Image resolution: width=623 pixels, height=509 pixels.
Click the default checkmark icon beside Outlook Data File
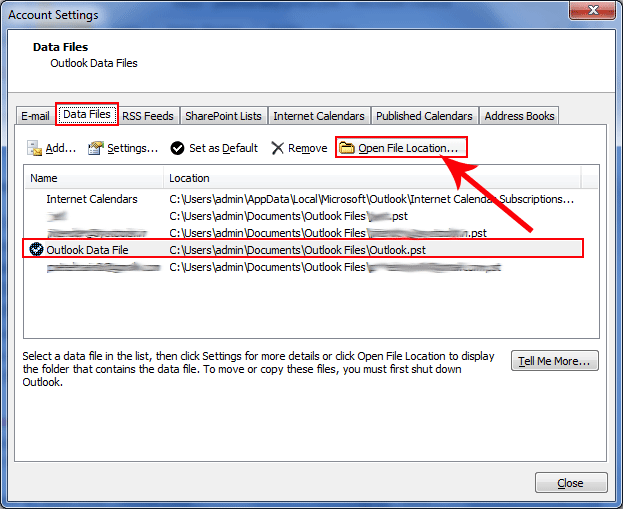point(36,250)
